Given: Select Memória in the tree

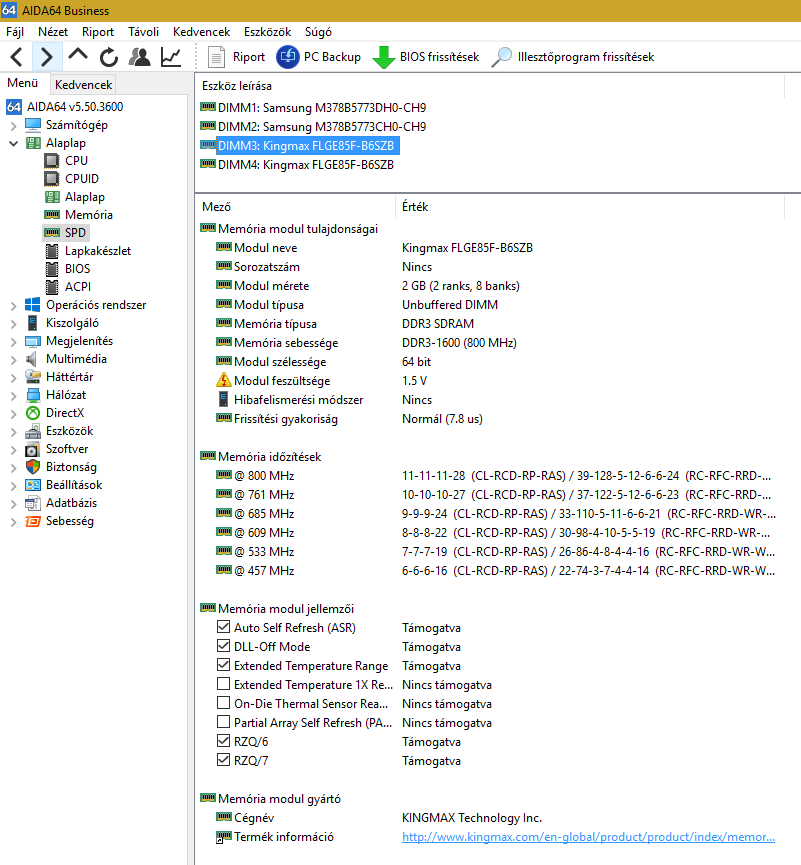Looking at the screenshot, I should pos(88,215).
